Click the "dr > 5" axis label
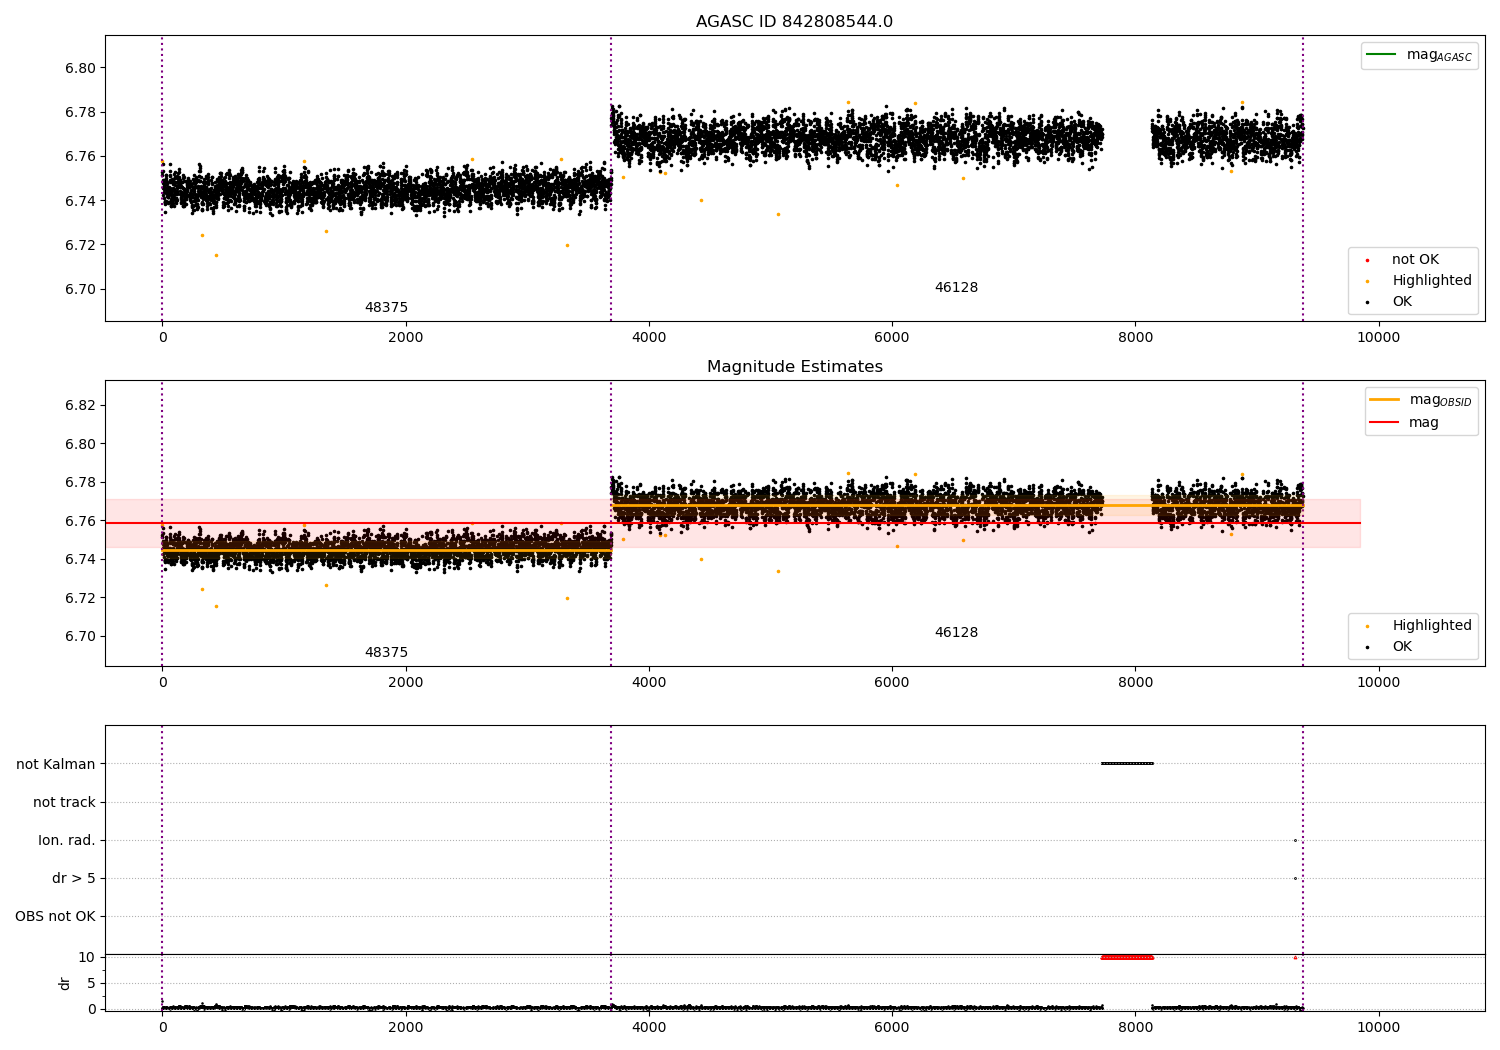 [74, 878]
